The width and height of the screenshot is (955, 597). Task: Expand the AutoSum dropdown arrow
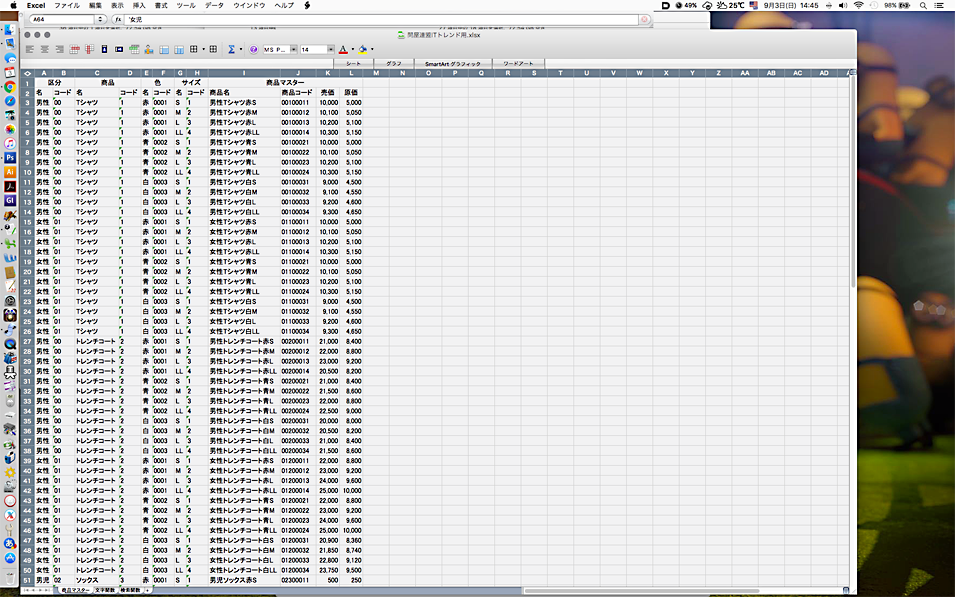click(241, 49)
